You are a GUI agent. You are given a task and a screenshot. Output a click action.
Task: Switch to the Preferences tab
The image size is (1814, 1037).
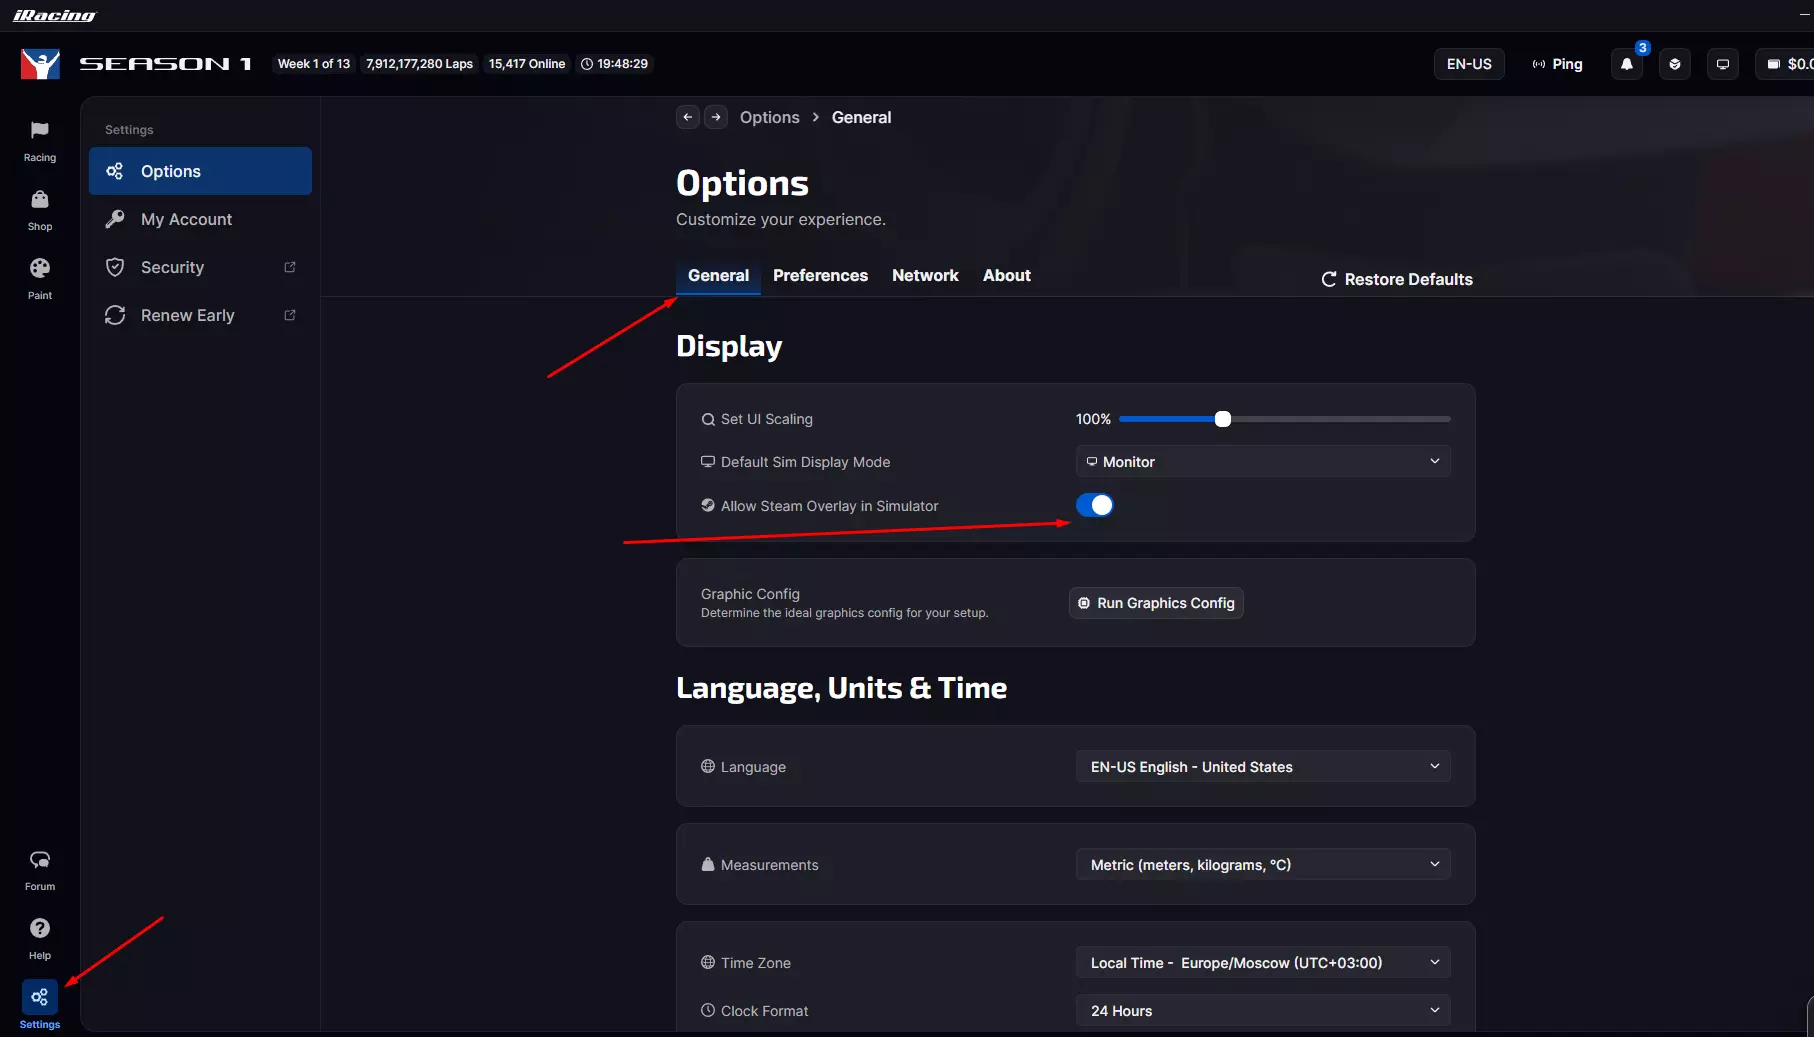tap(820, 276)
